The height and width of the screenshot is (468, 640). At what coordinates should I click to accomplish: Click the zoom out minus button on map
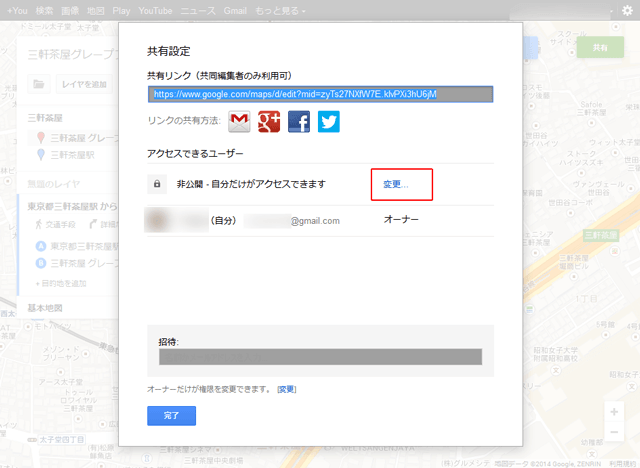click(x=614, y=432)
